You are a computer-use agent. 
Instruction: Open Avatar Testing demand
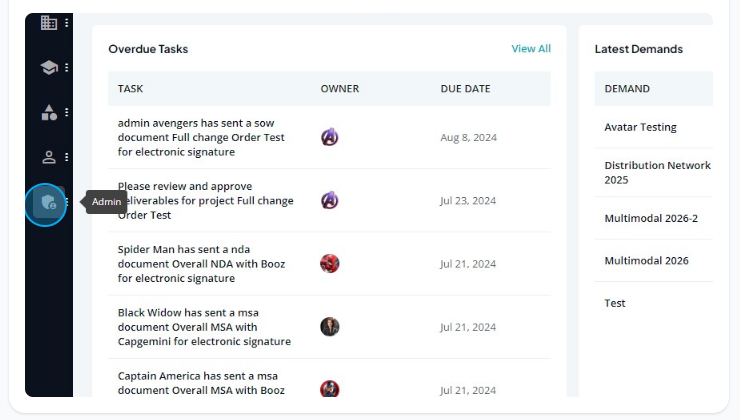(x=640, y=127)
